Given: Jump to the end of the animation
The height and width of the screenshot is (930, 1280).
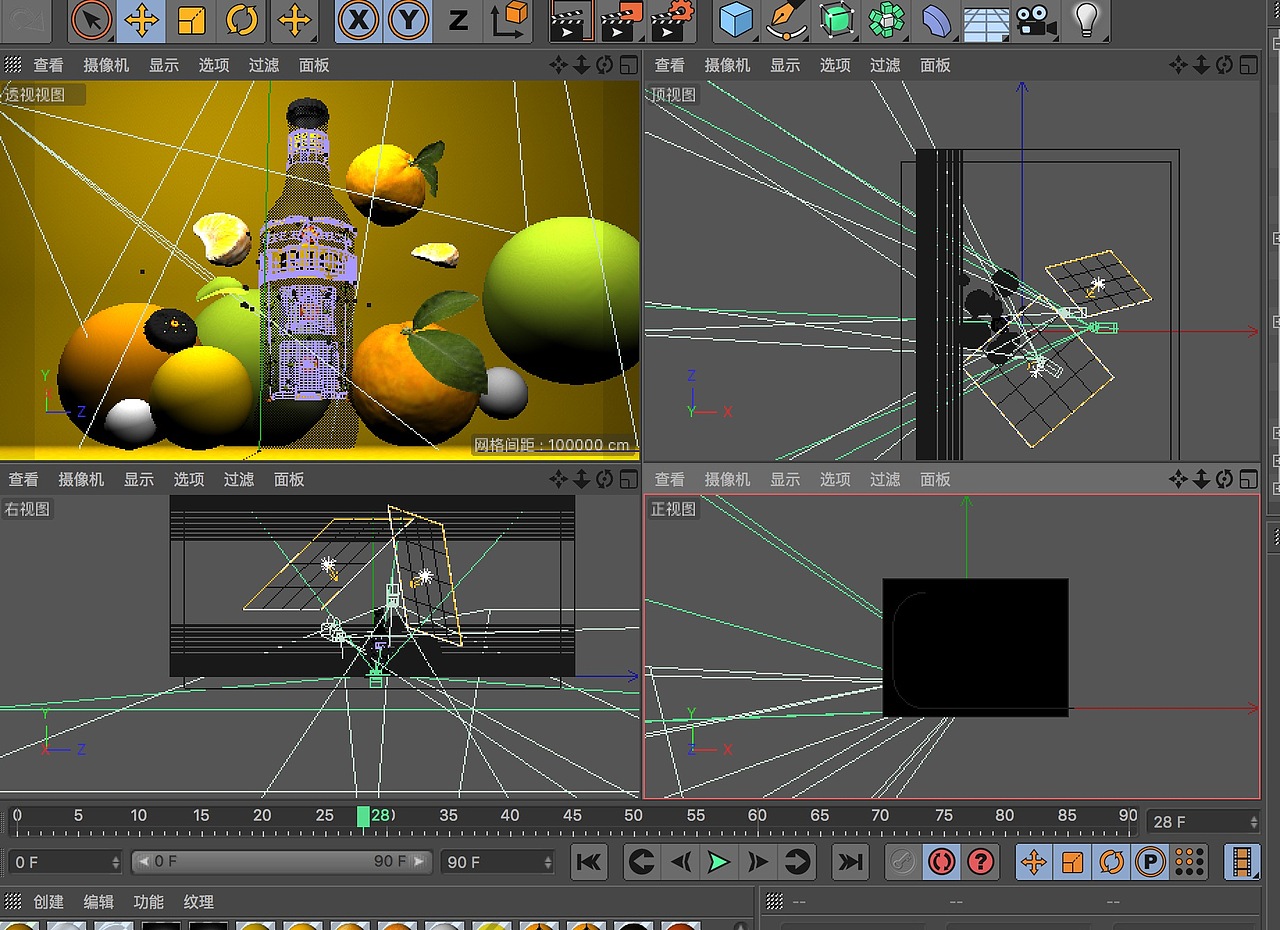Looking at the screenshot, I should point(850,861).
